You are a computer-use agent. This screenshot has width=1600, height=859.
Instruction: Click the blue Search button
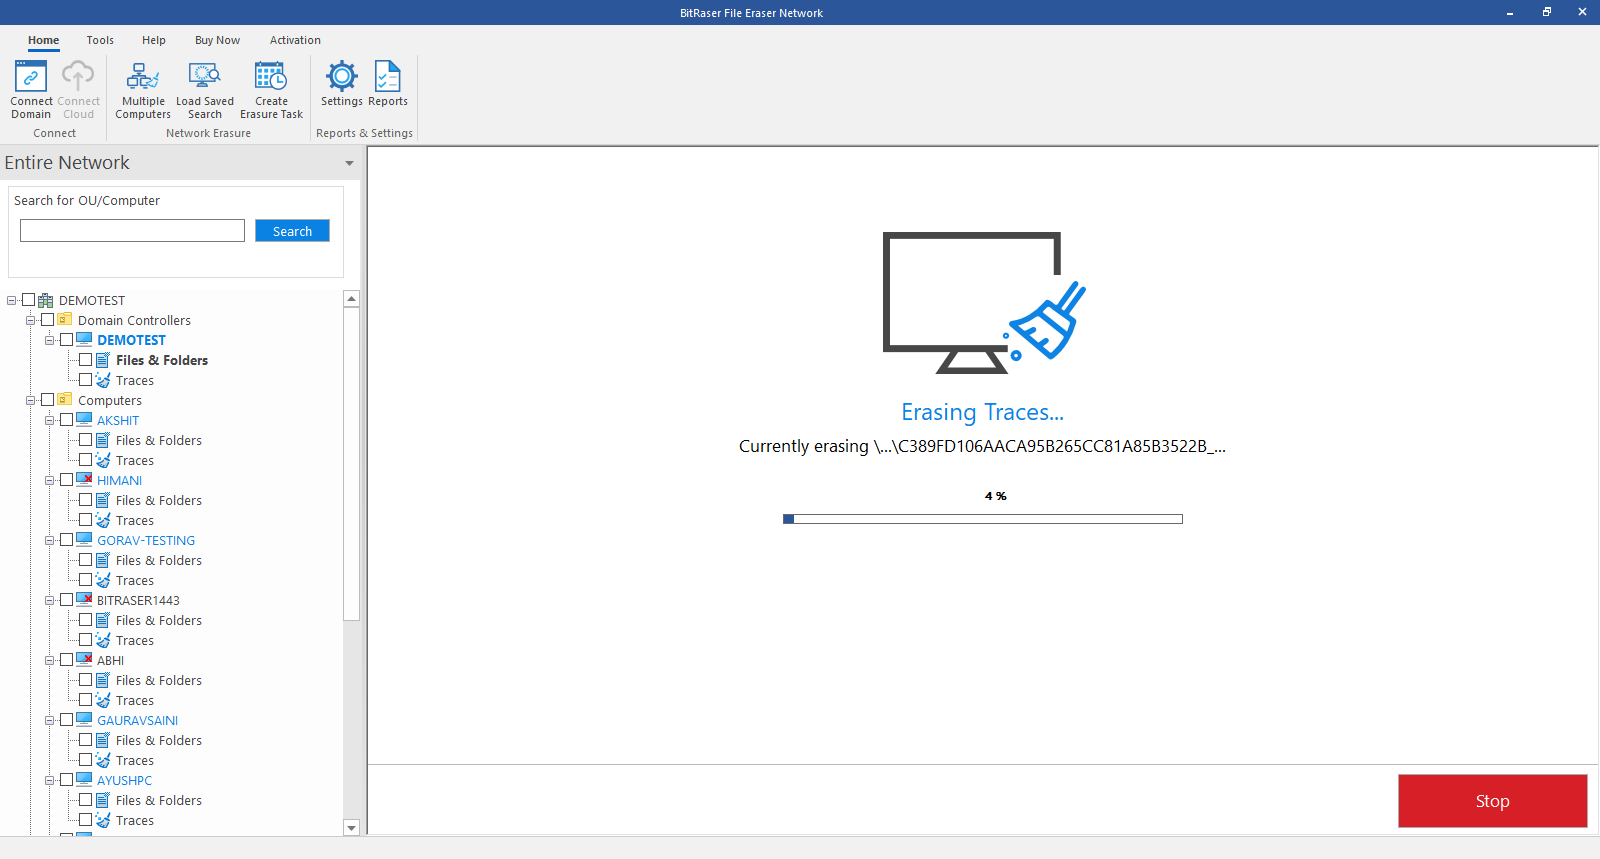[292, 231]
